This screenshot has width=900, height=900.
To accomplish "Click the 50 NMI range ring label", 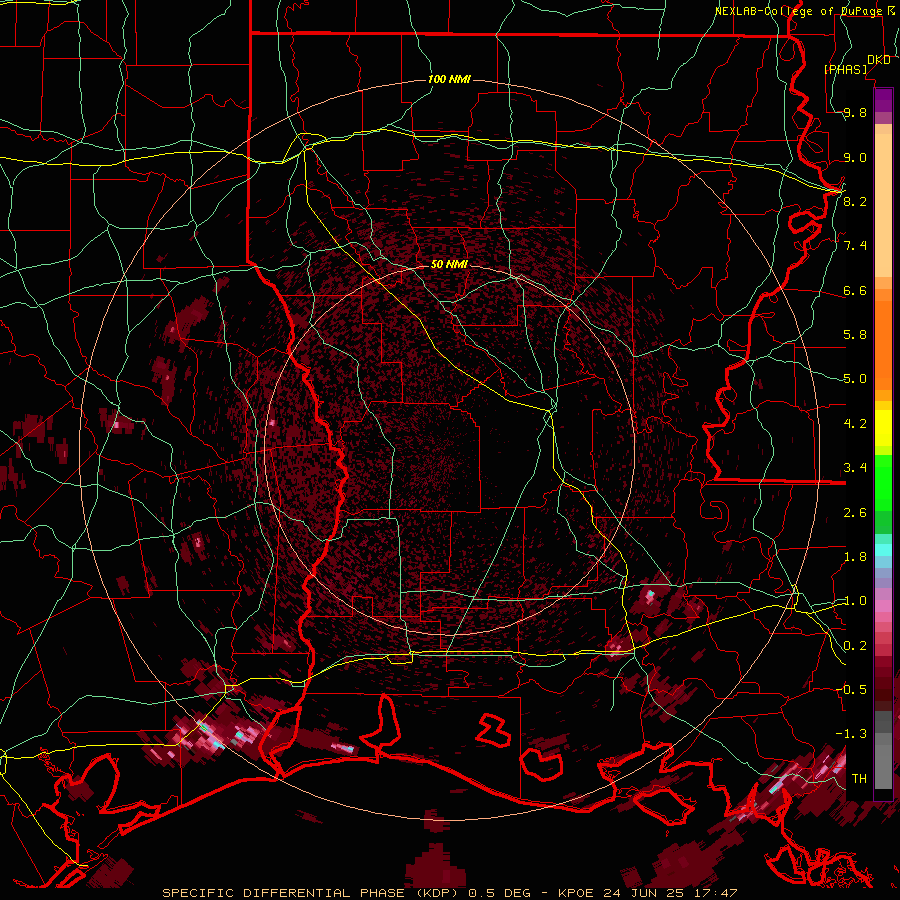I will click(449, 264).
